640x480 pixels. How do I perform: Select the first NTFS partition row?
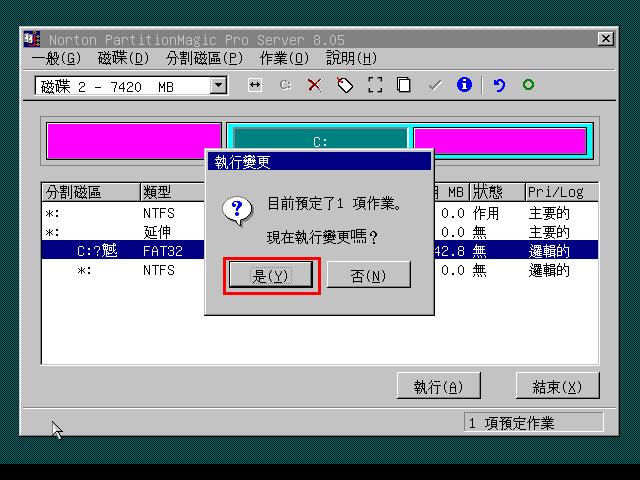click(320, 213)
